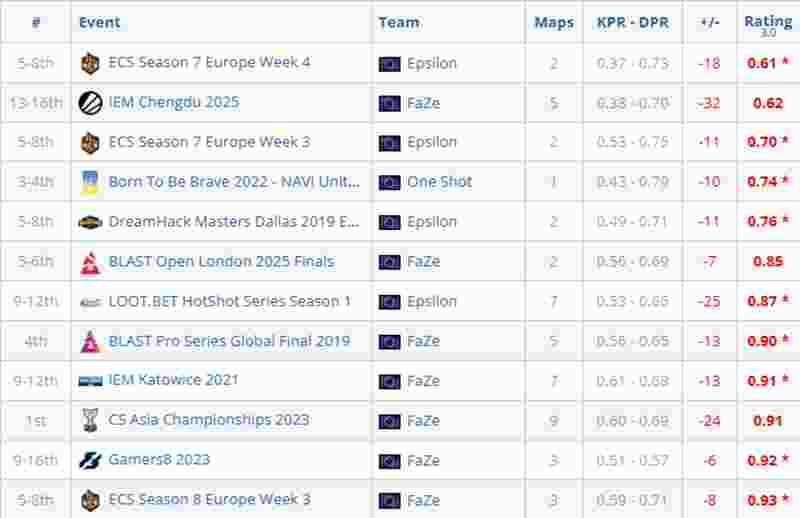Click the IEM Chengdu 2025 event logo
The height and width of the screenshot is (518, 800).
coord(90,102)
